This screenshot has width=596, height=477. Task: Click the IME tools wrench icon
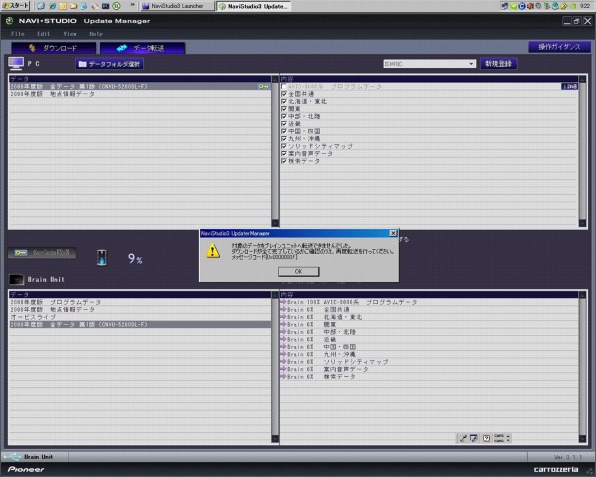point(463,438)
